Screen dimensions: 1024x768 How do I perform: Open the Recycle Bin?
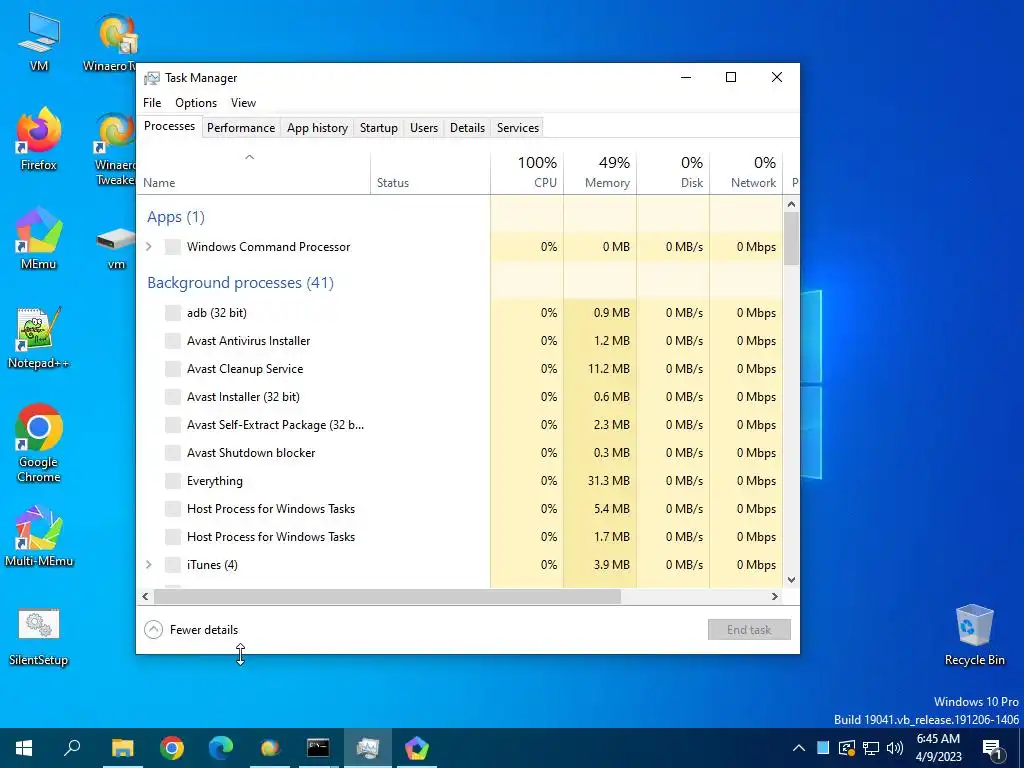pos(974,635)
